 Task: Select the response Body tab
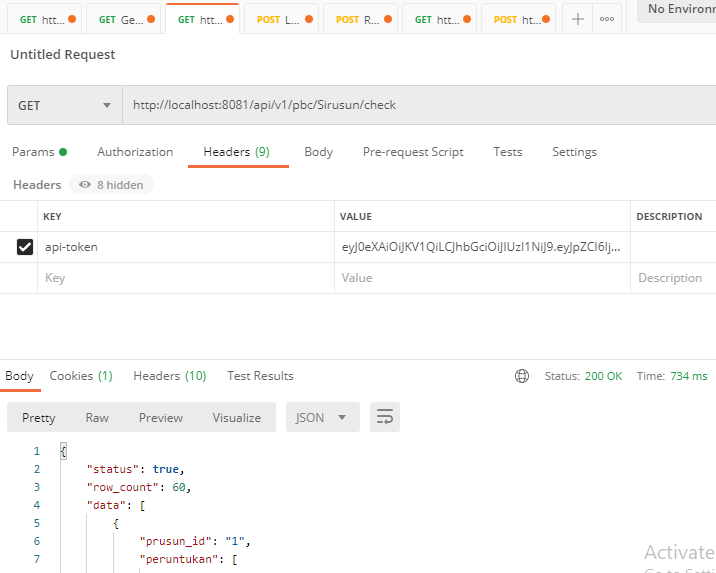pyautogui.click(x=20, y=376)
